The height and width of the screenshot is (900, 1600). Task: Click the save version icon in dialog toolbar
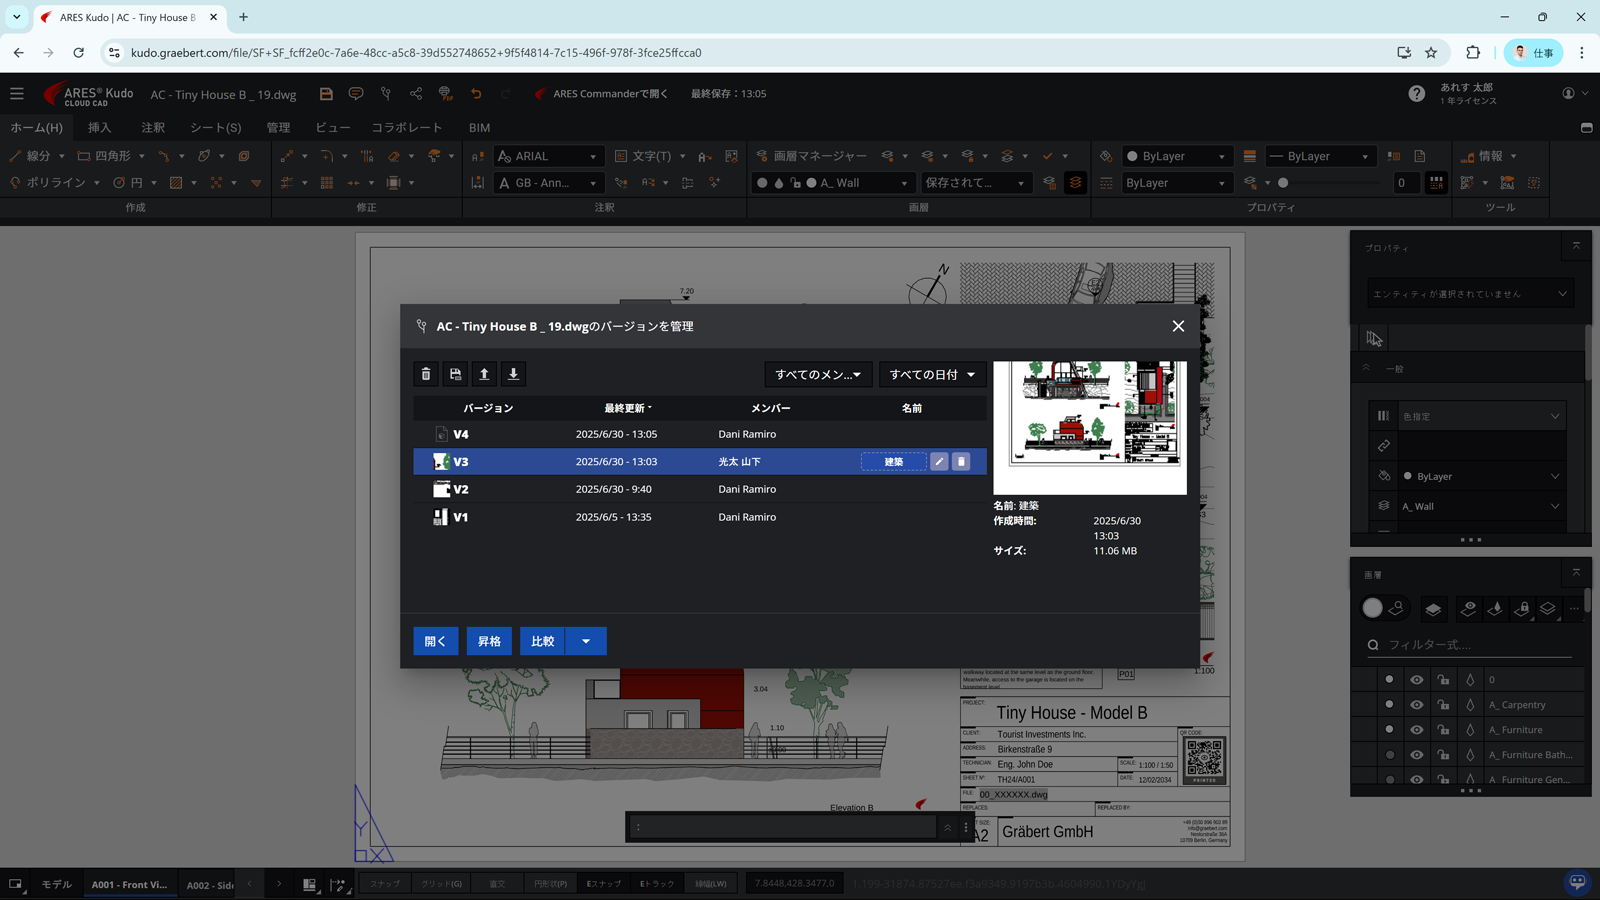coord(455,374)
